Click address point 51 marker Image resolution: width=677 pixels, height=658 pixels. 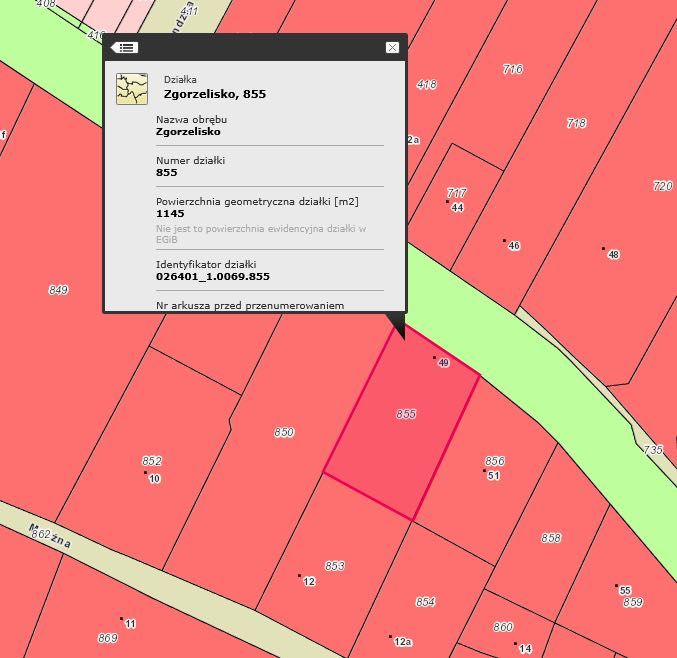(484, 471)
